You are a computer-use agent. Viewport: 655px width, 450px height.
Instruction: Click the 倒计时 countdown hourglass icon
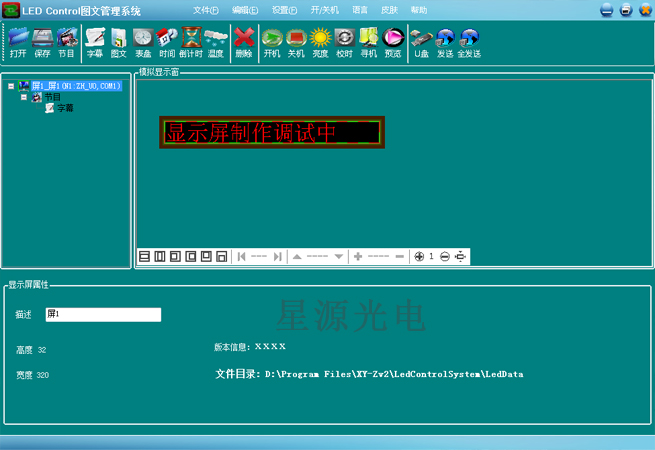click(x=191, y=42)
